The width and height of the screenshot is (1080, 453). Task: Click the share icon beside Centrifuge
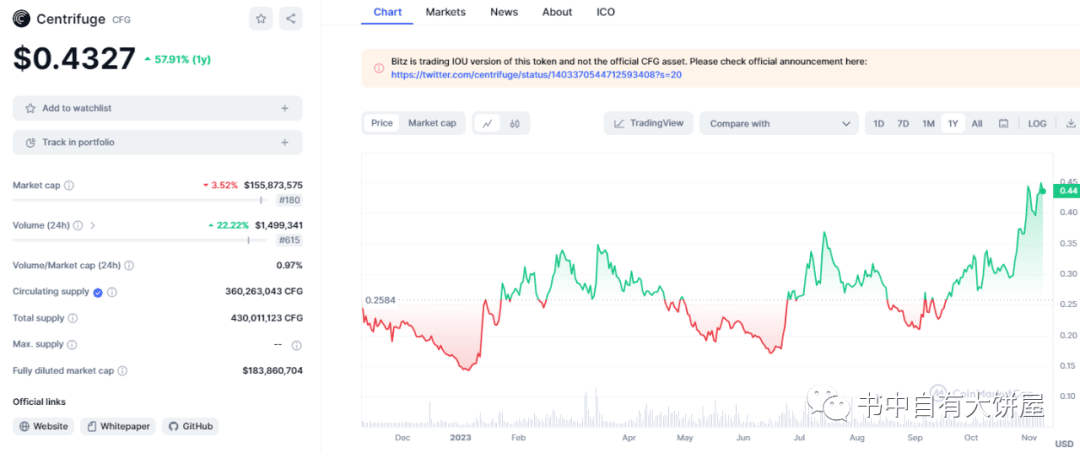click(x=290, y=18)
